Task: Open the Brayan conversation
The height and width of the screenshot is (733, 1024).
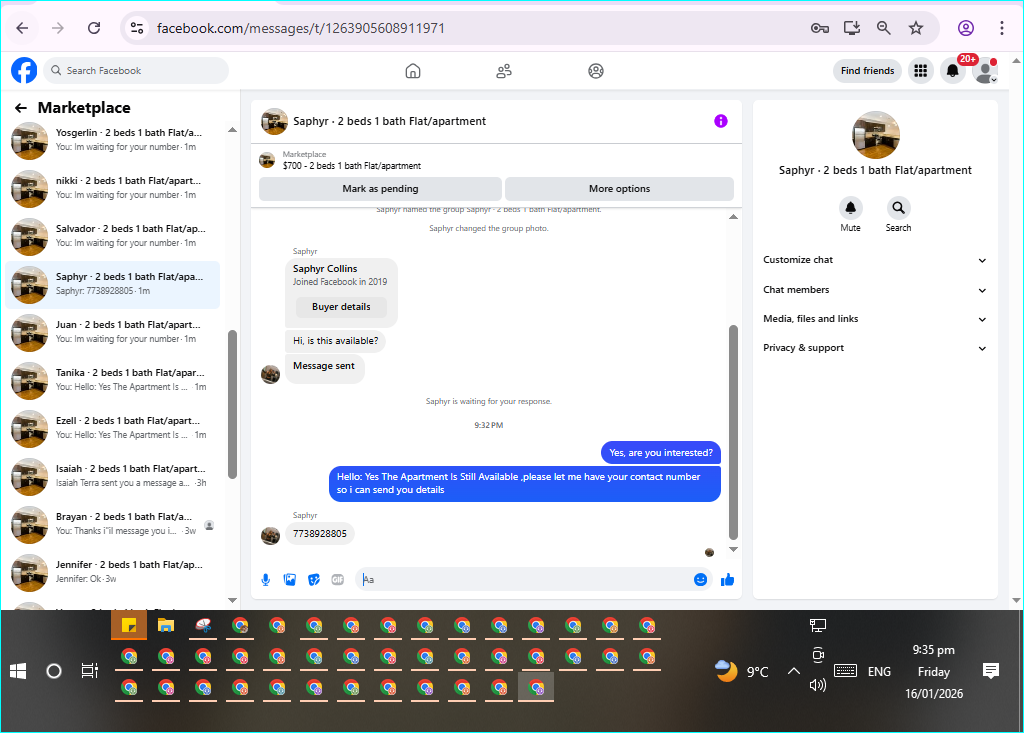Action: tap(112, 525)
